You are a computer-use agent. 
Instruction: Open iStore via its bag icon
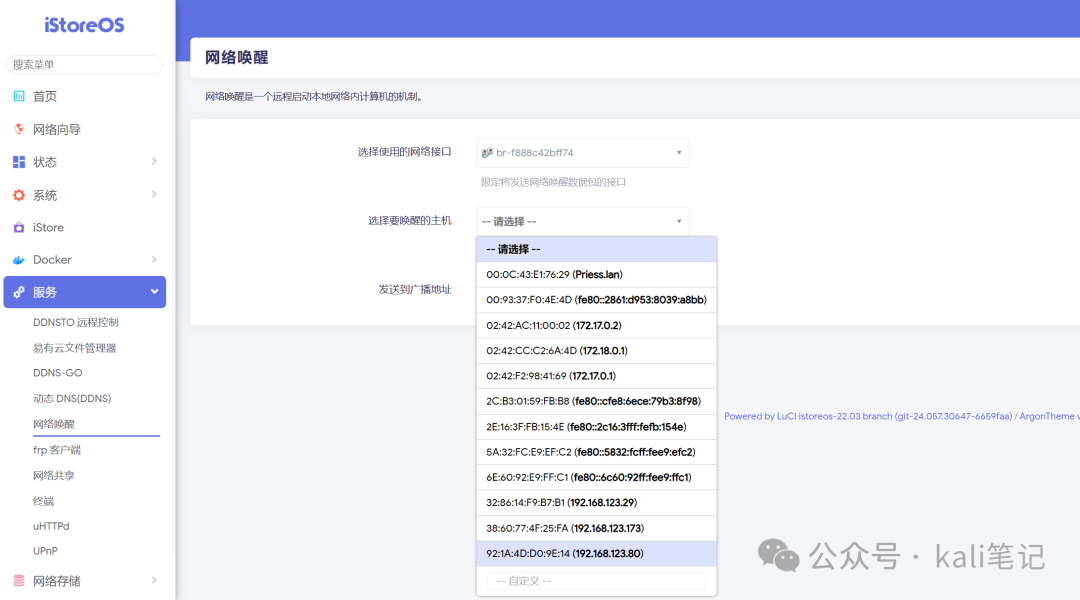[18, 227]
